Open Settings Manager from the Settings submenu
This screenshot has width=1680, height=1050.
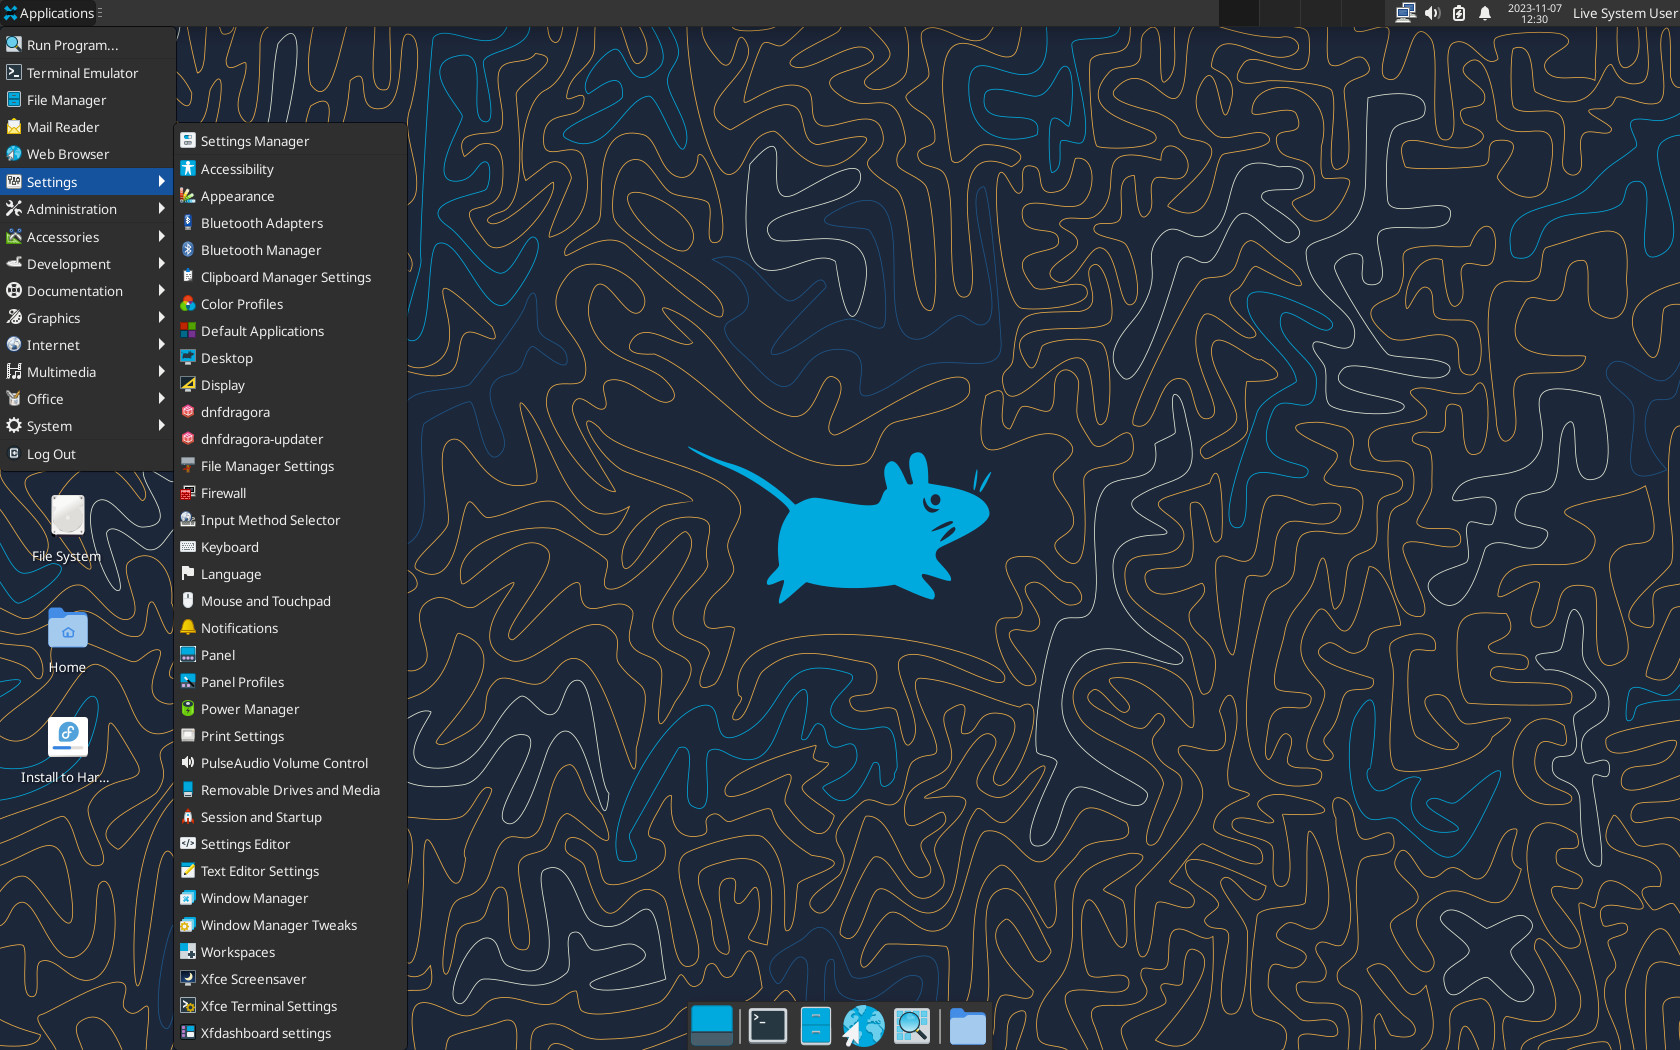click(x=290, y=141)
